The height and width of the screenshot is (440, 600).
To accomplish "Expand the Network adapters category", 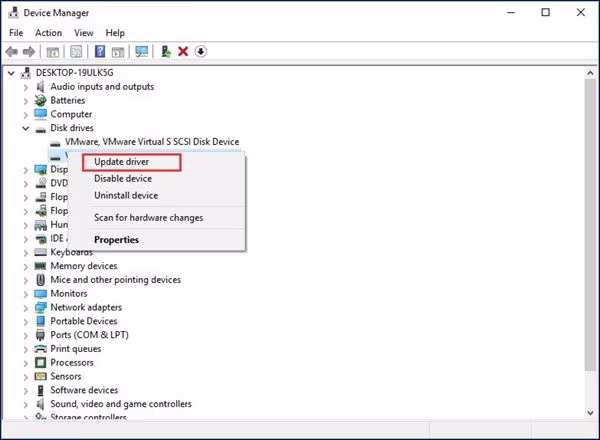I will pyautogui.click(x=26, y=308).
